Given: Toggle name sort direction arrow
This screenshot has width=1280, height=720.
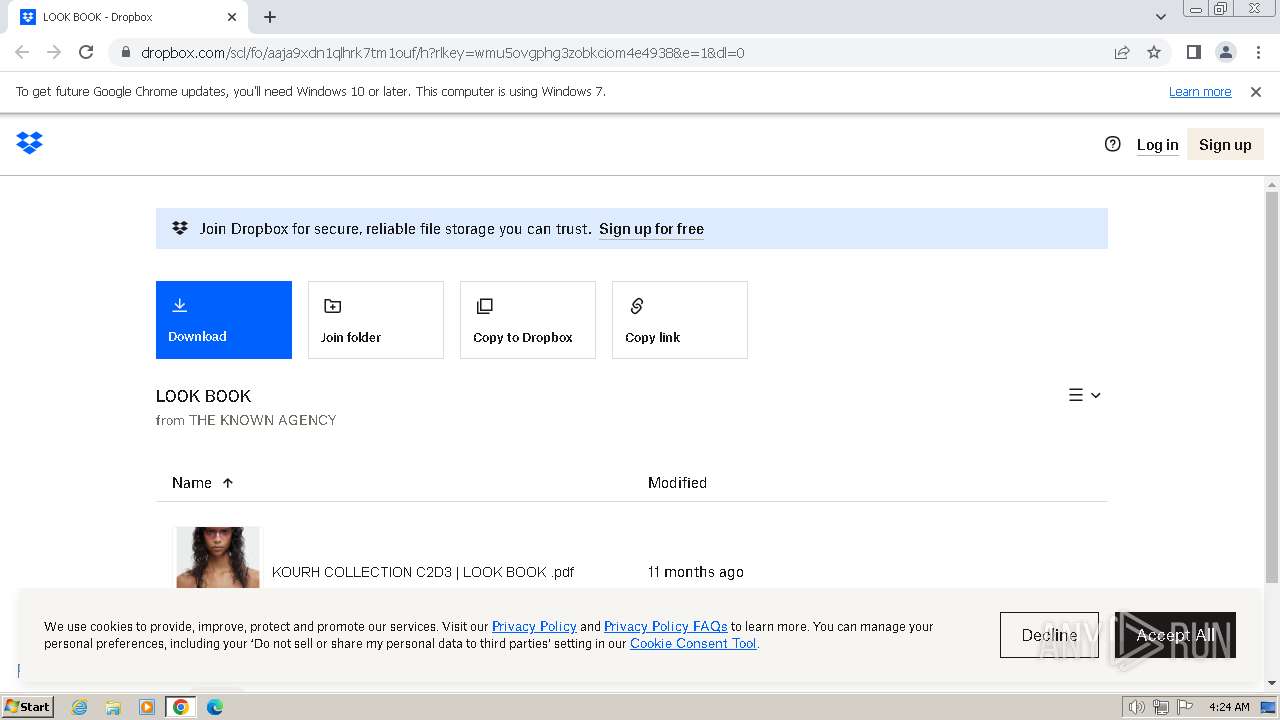Looking at the screenshot, I should pos(228,483).
